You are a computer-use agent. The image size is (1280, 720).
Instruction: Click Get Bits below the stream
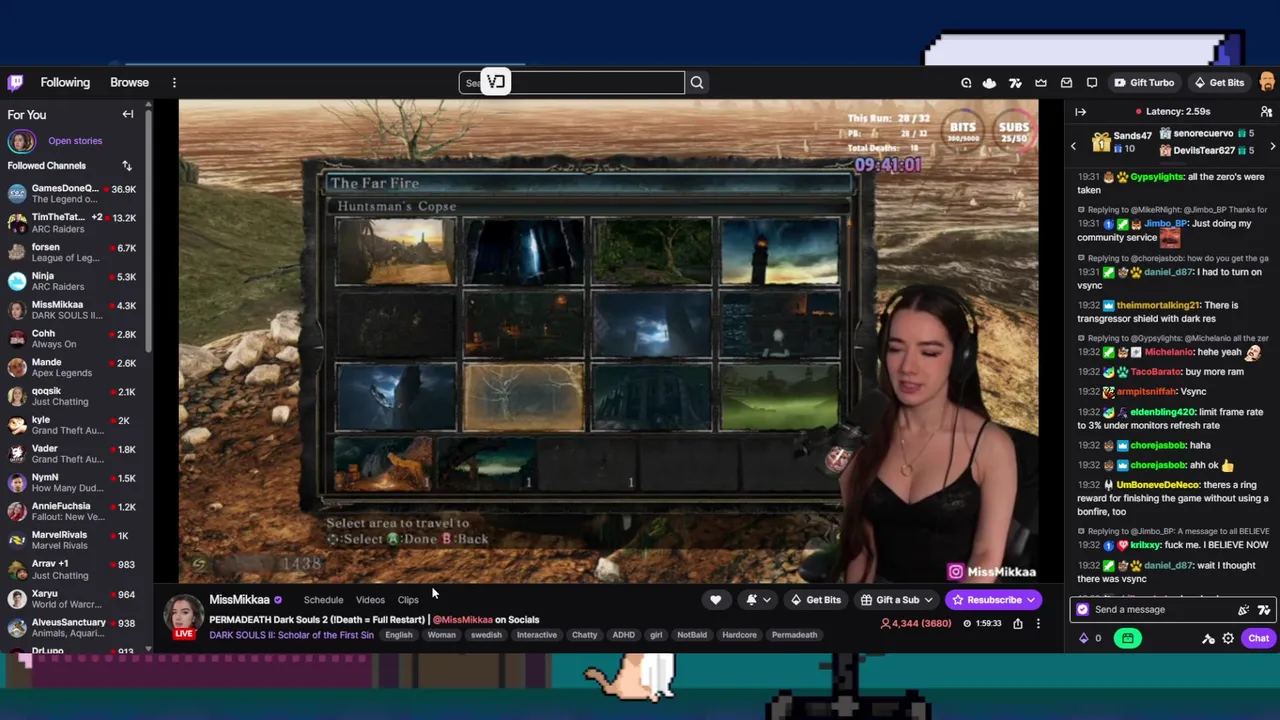tap(816, 600)
